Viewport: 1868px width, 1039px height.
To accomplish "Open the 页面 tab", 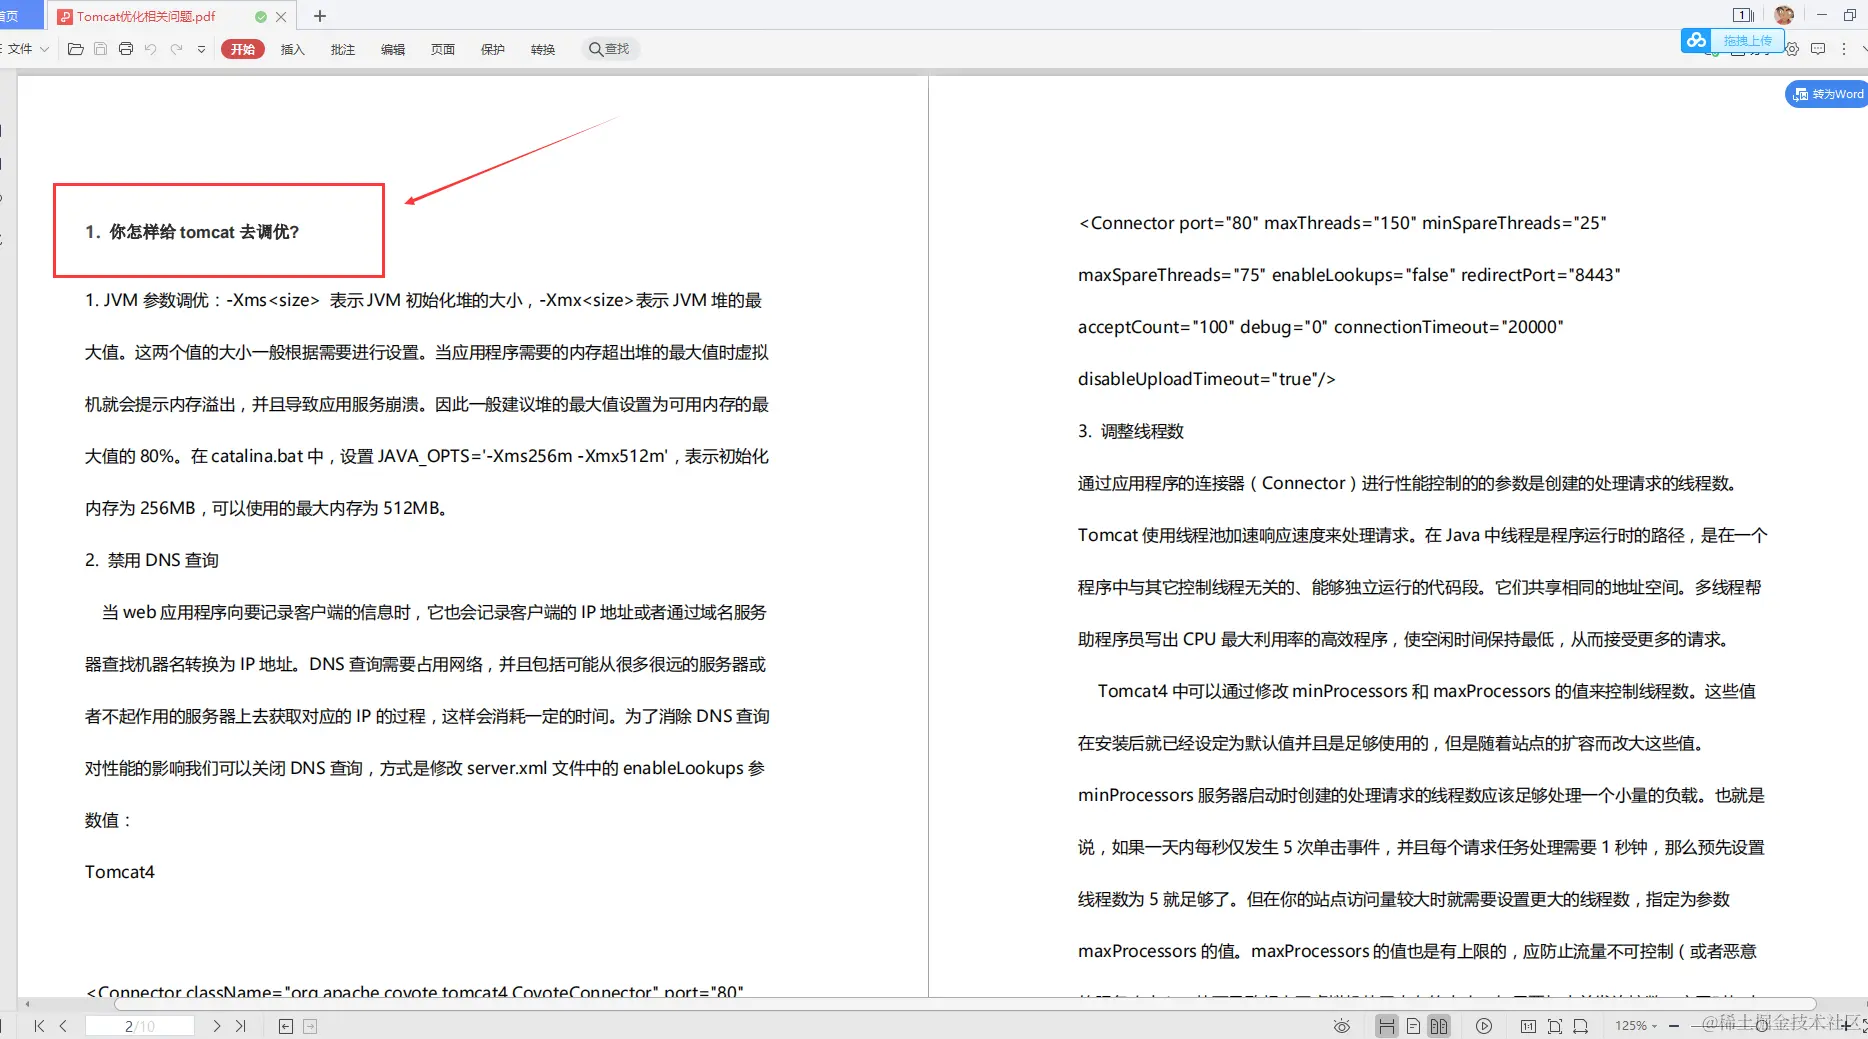I will pos(443,49).
